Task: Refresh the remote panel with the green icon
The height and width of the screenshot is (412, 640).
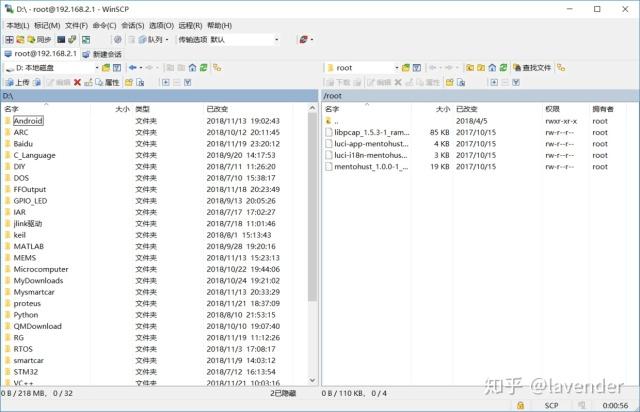Action: 503,68
